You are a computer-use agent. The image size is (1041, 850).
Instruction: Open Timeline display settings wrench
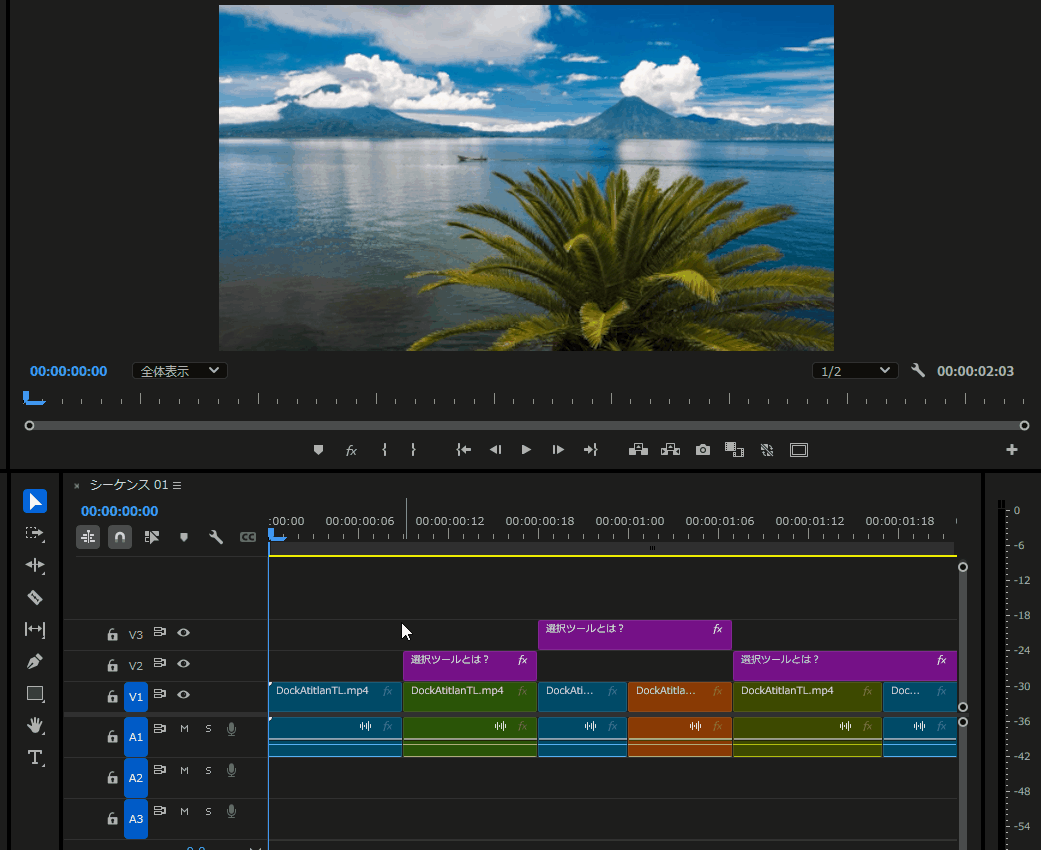click(216, 537)
